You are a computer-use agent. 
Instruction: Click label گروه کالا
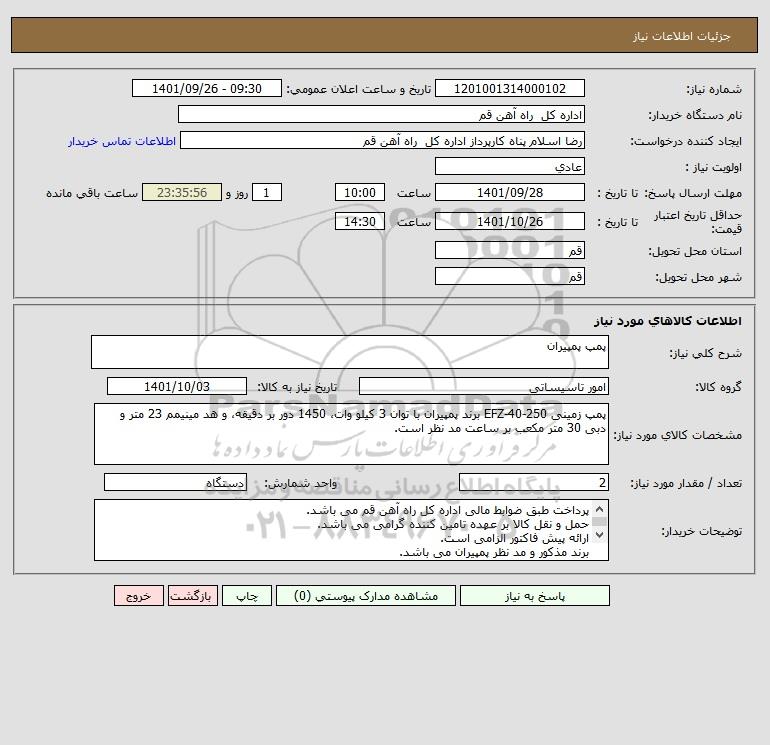pyautogui.click(x=718, y=387)
